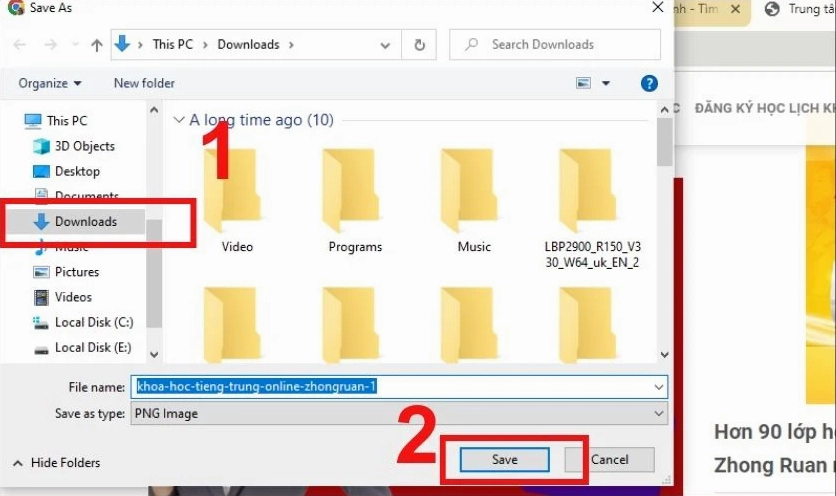Select 3D Objects in the sidebar
The height and width of the screenshot is (496, 836).
[x=84, y=146]
